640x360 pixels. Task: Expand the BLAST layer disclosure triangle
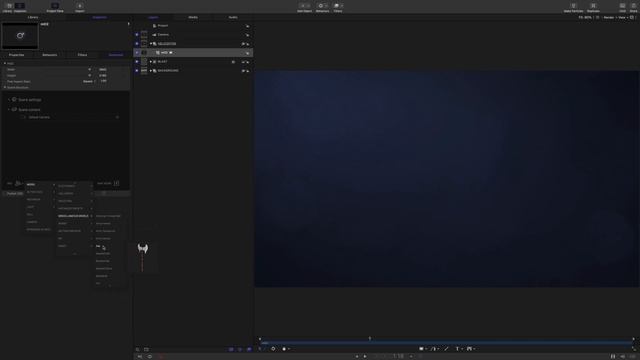click(x=151, y=62)
